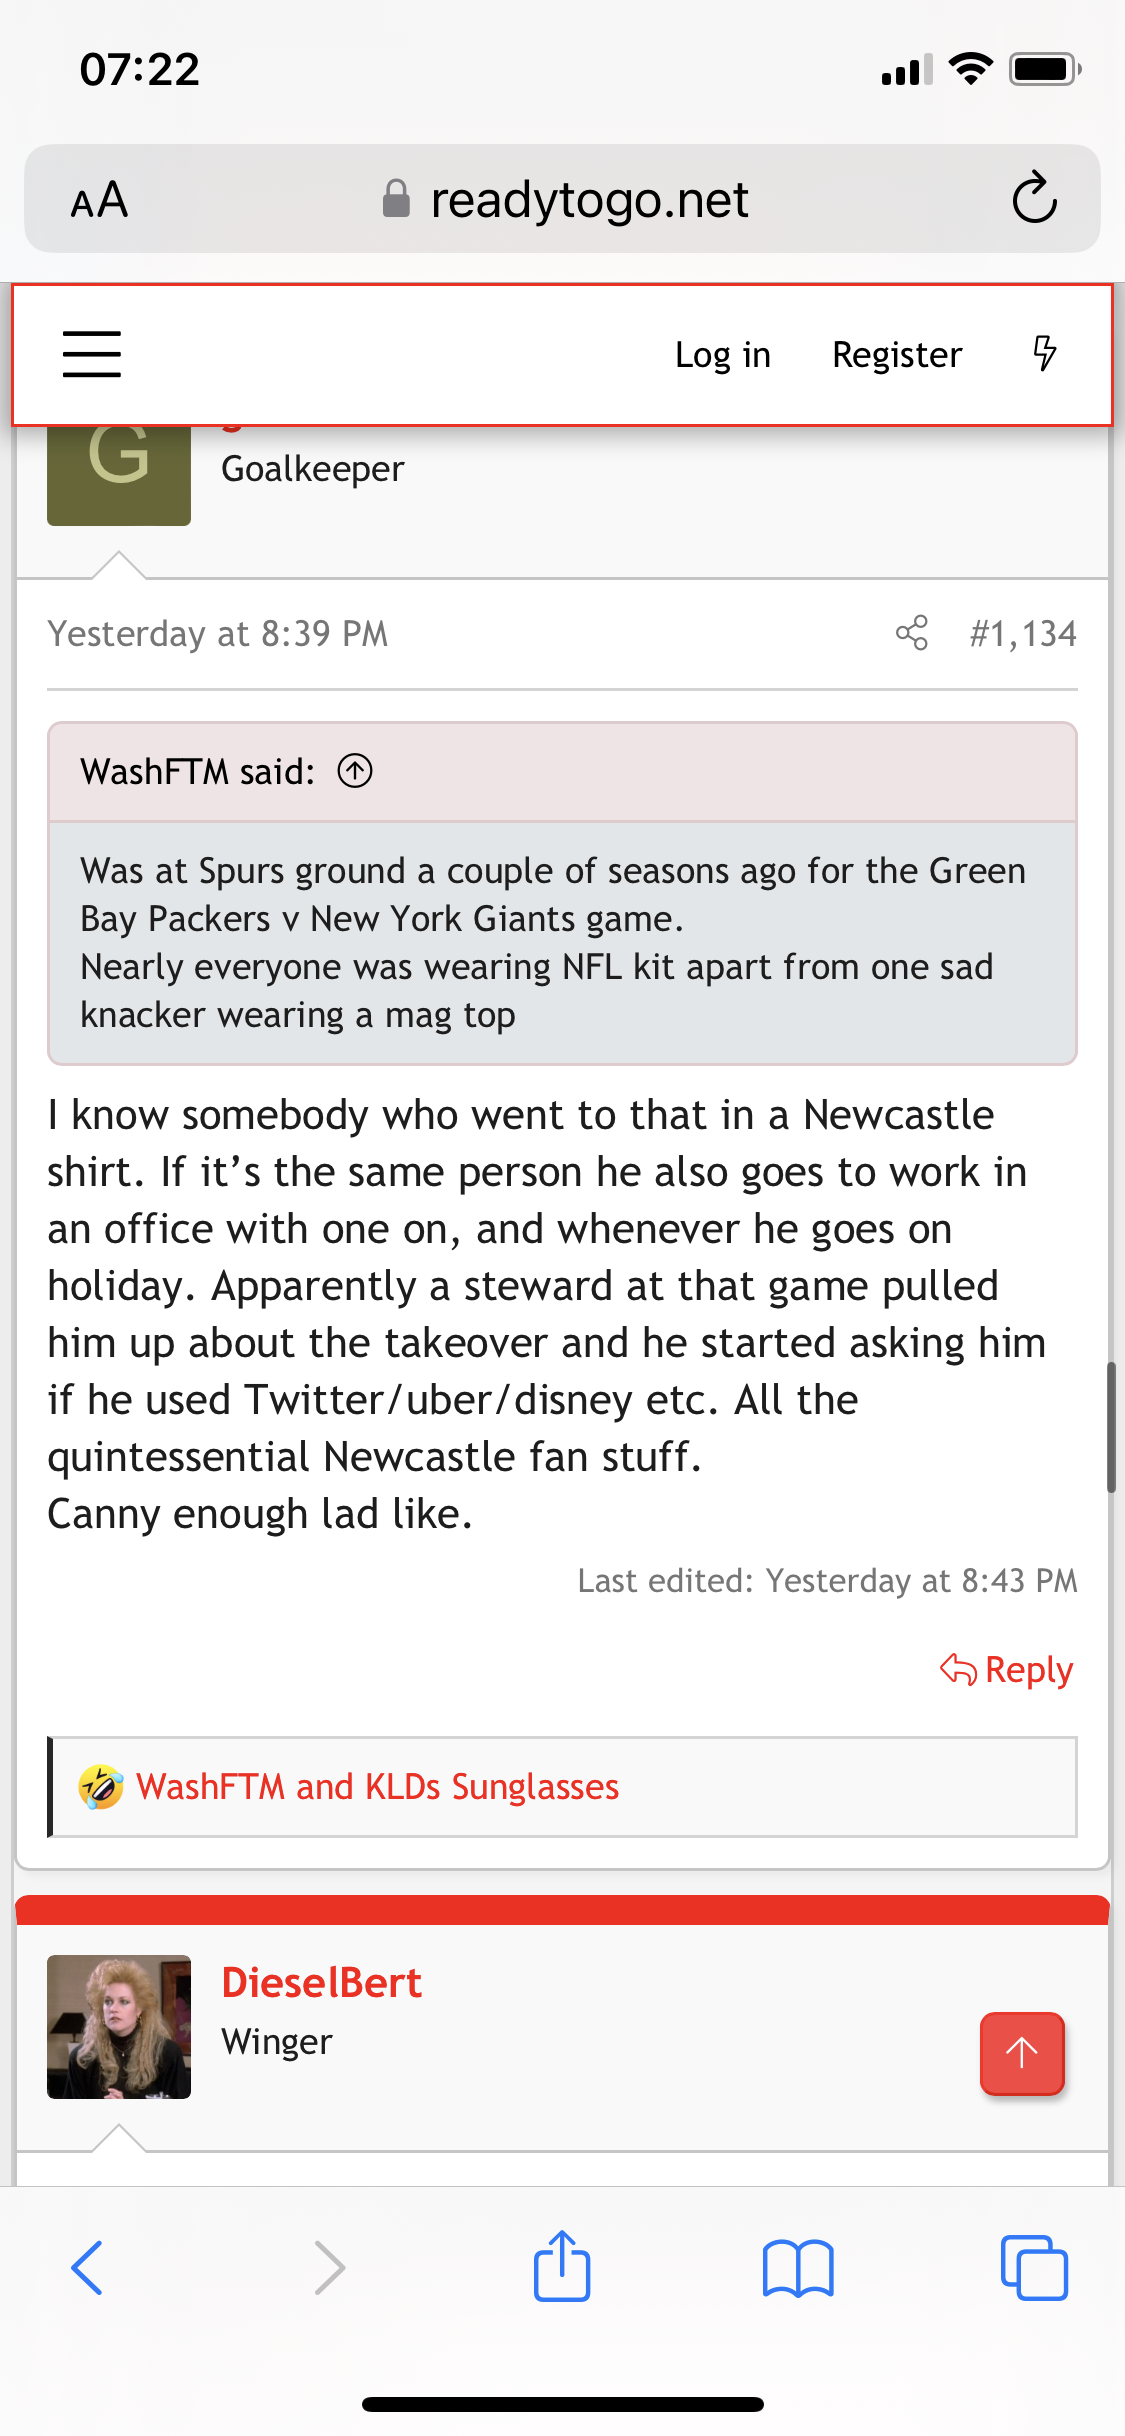Open Safari bookmarks
The image size is (1125, 2436).
797,2268
